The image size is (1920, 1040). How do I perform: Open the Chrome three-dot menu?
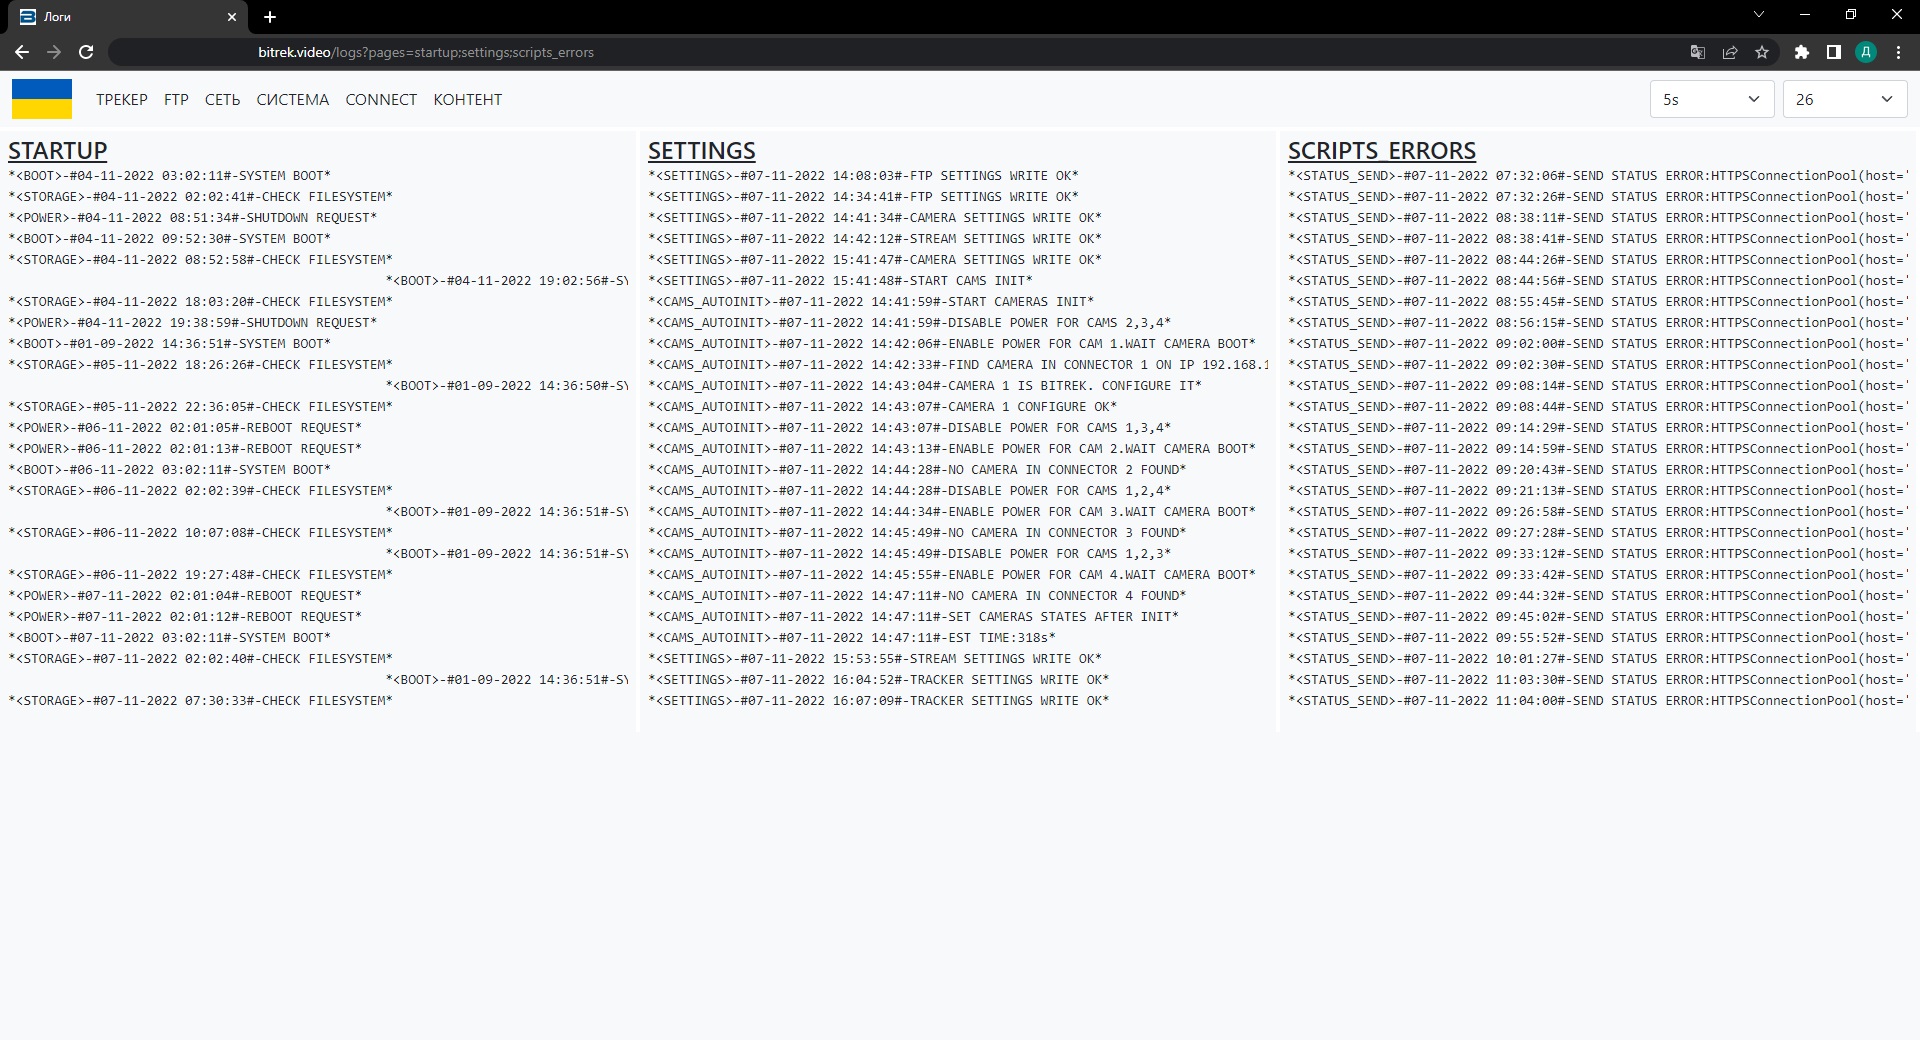(x=1898, y=52)
